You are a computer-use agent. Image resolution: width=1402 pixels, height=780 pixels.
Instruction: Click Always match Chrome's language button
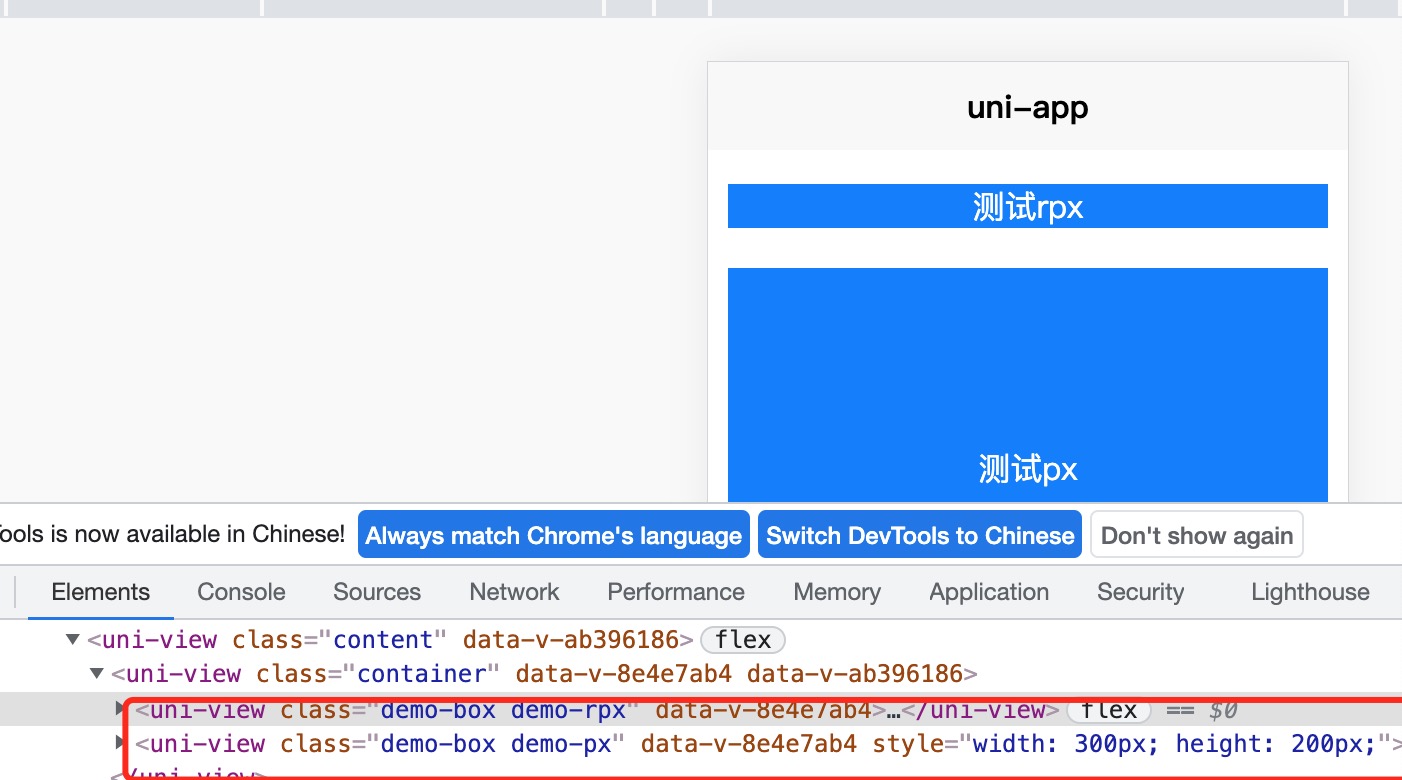coord(553,535)
